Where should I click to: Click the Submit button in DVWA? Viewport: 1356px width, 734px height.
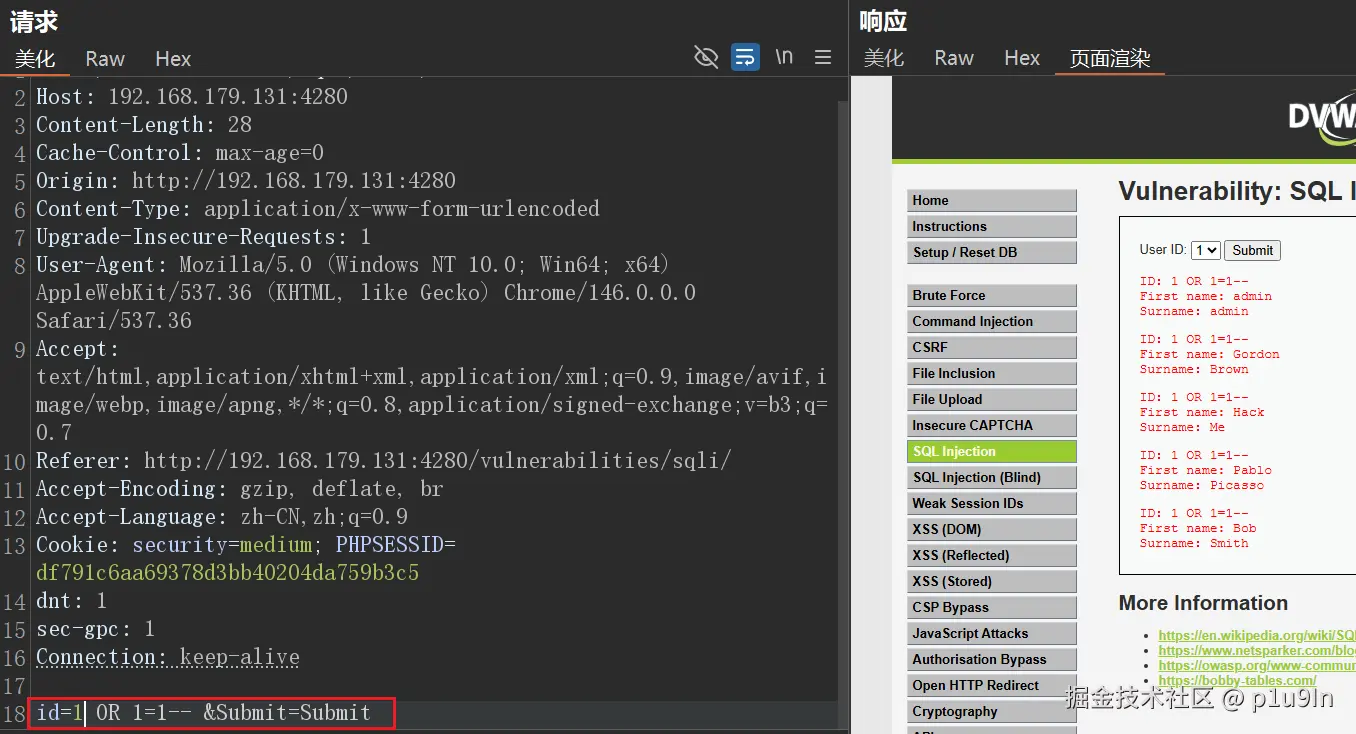[1252, 250]
